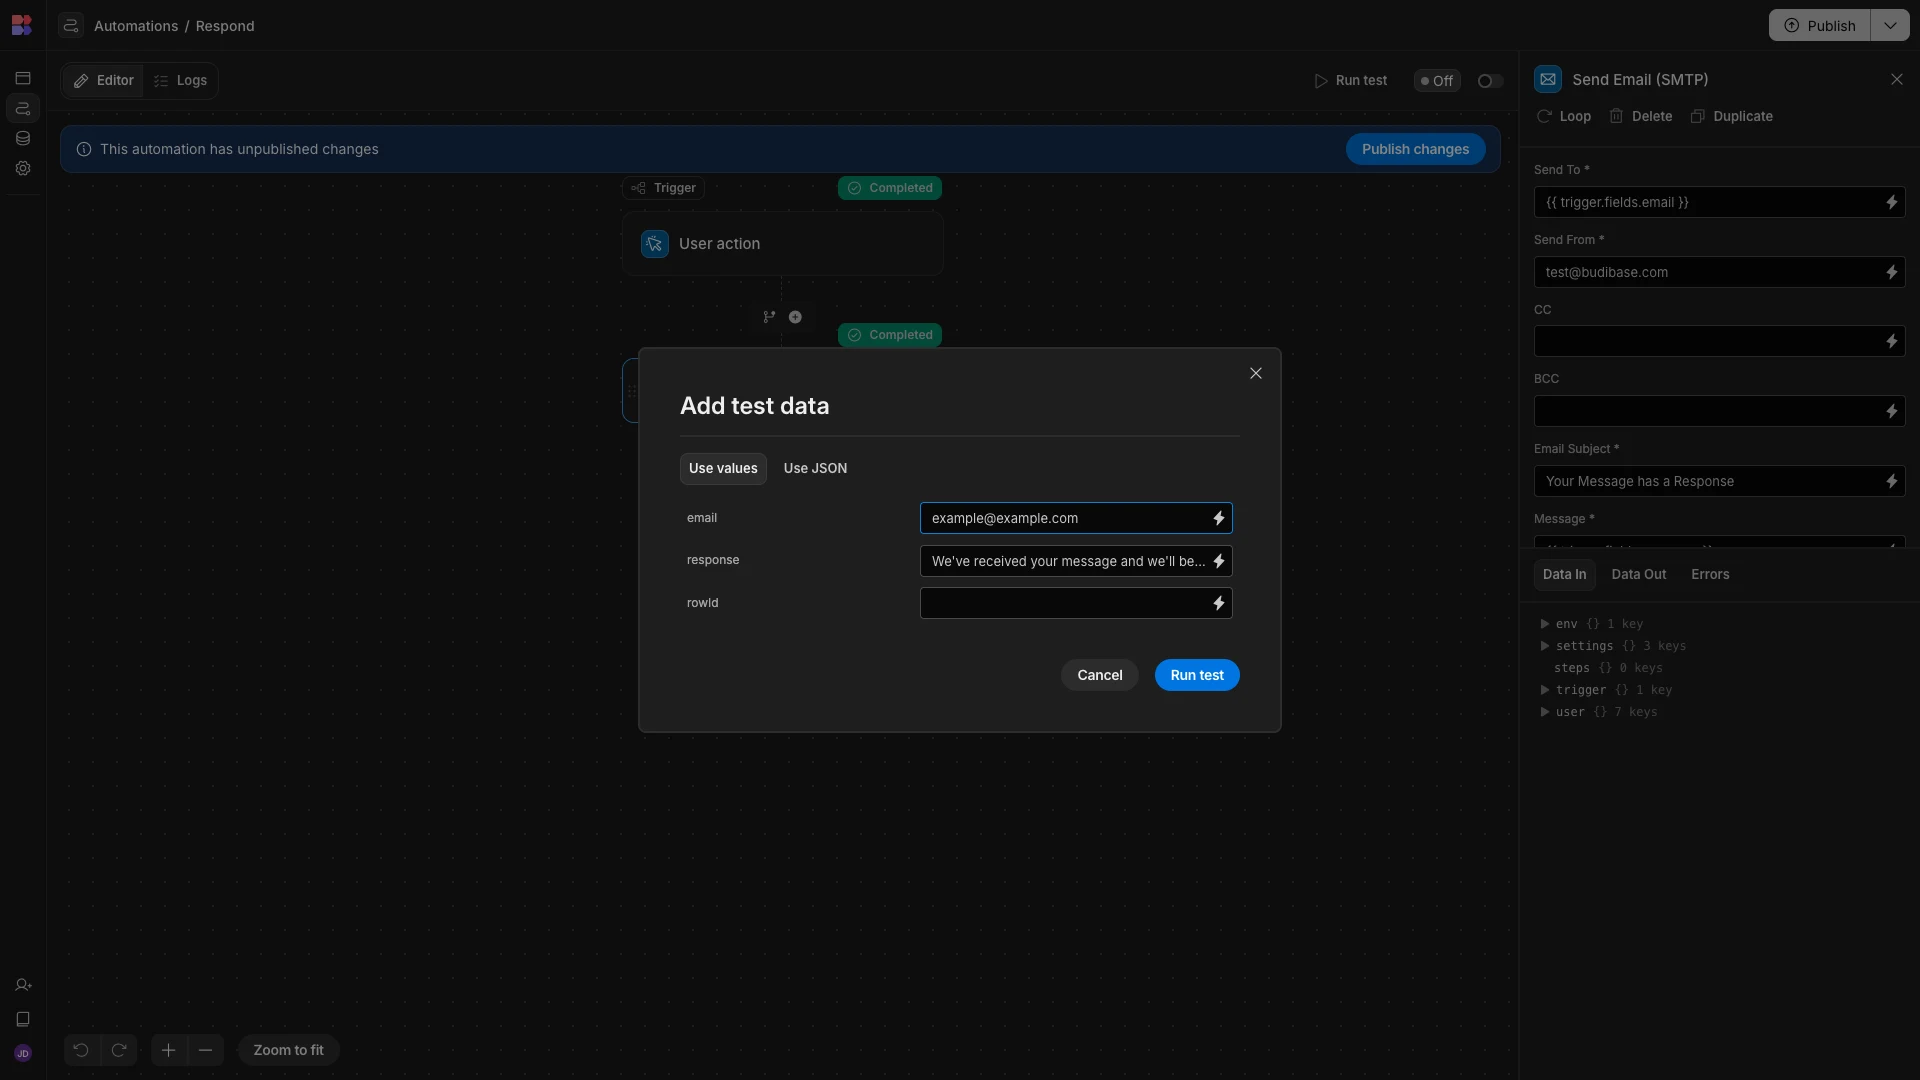Click the Loop step action
Image resolution: width=1920 pixels, height=1080 pixels.
point(1564,116)
